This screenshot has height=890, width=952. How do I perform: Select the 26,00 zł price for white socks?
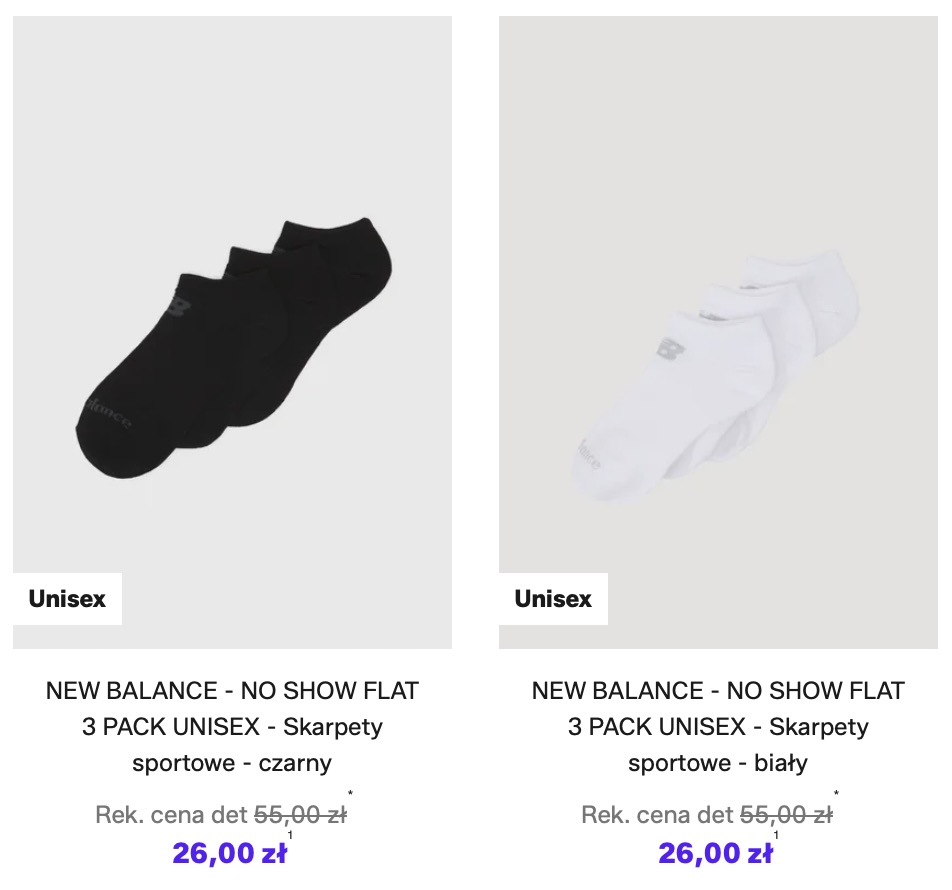click(715, 853)
